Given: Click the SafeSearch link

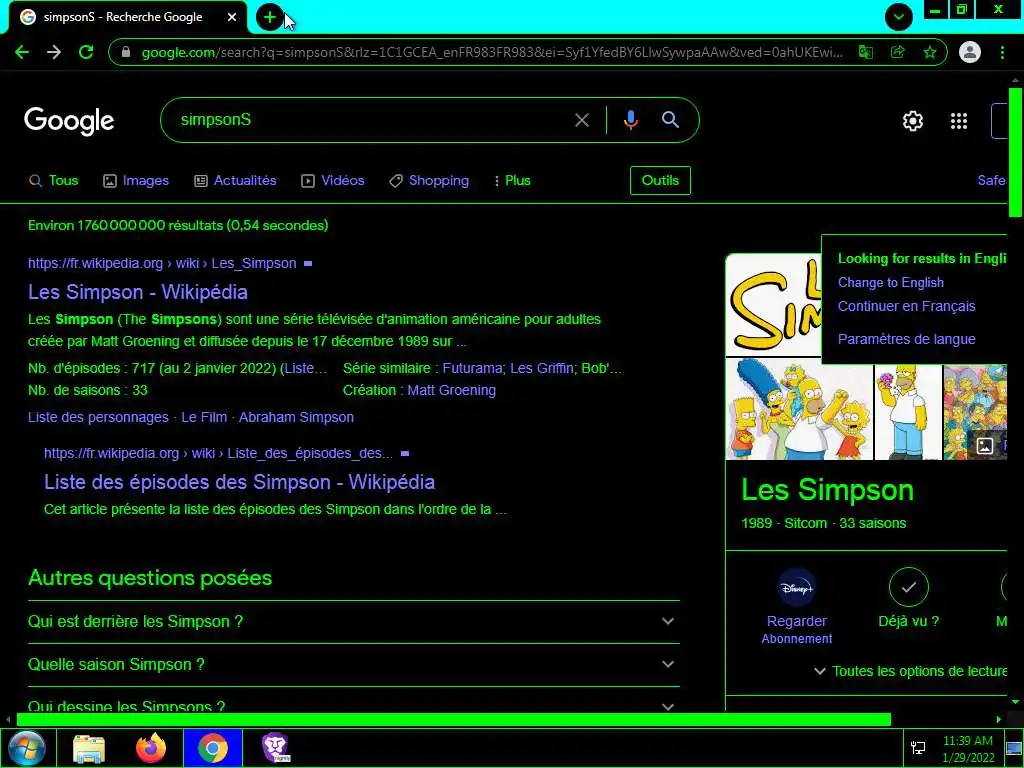Looking at the screenshot, I should click(x=991, y=181).
